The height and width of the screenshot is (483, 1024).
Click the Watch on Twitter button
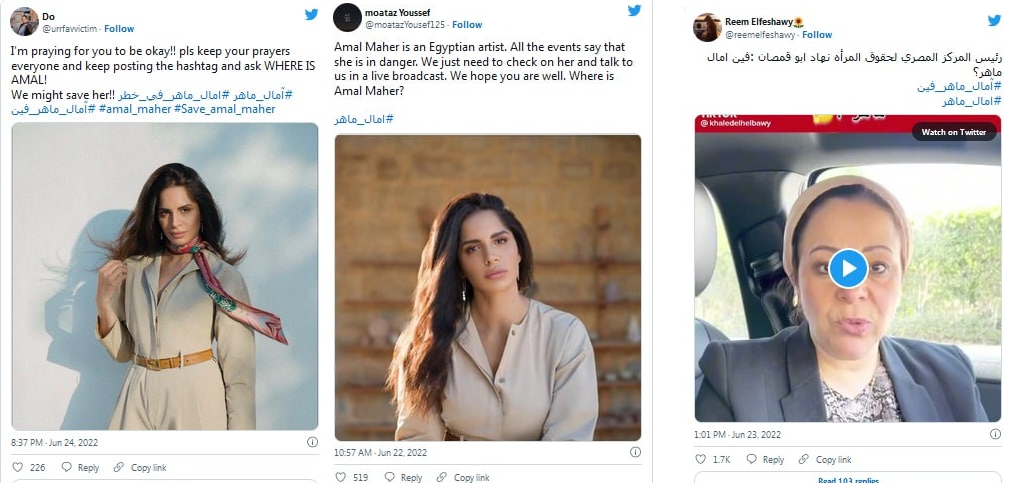click(x=953, y=132)
